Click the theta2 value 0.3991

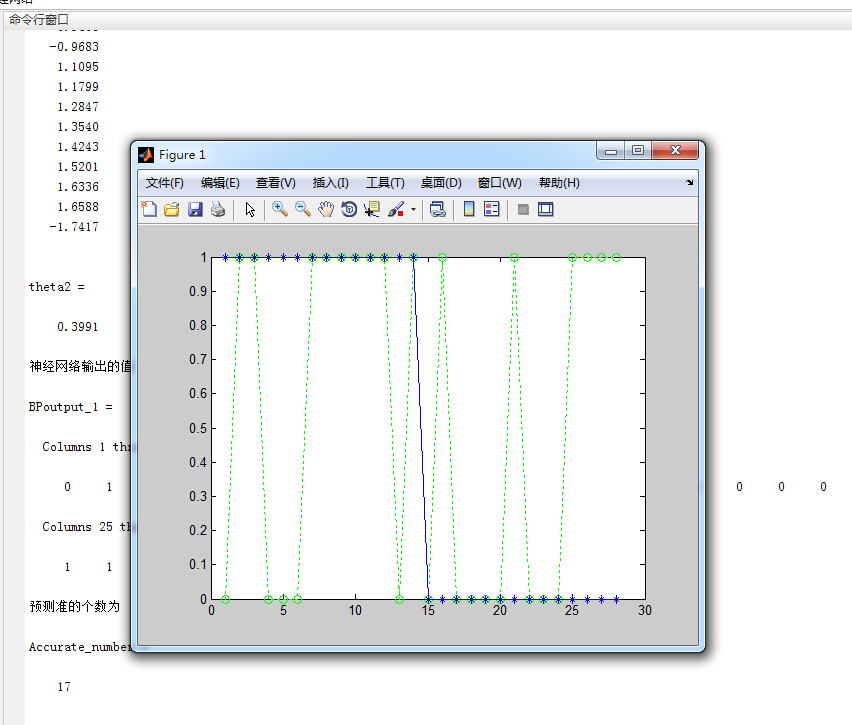coord(78,327)
